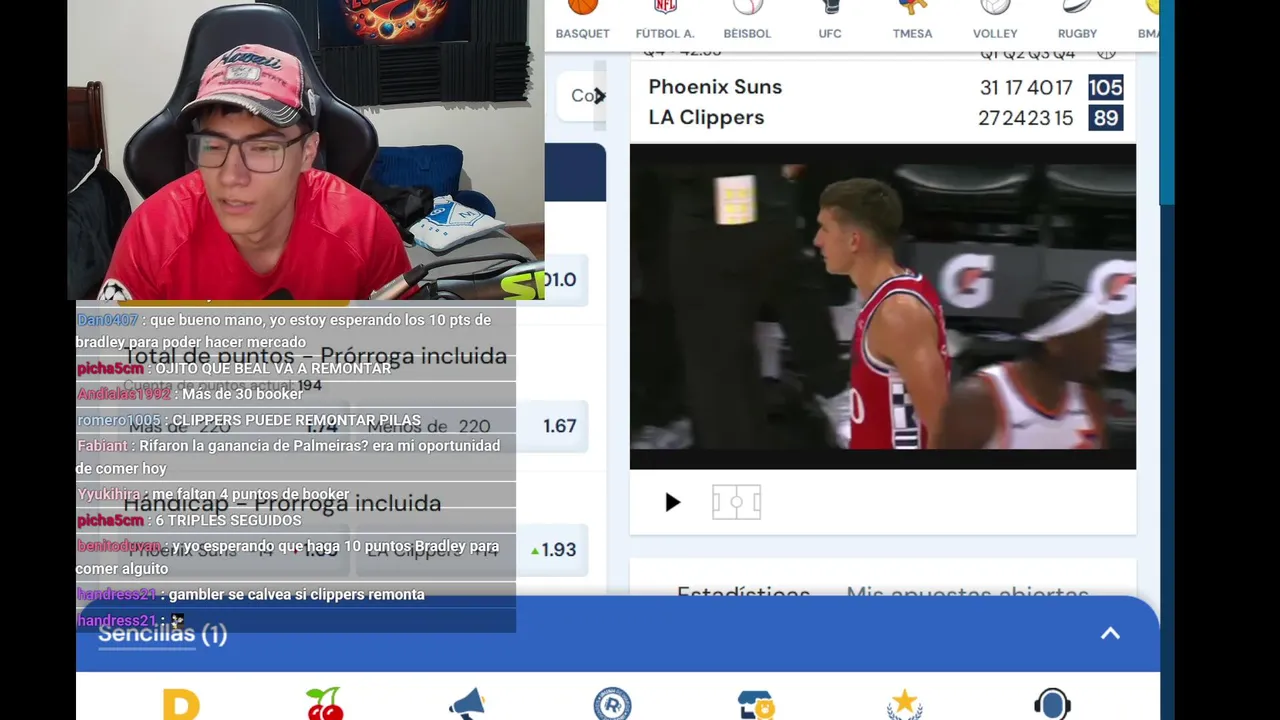Click benitoduyan's chat message about Bradley
Image resolution: width=1280 pixels, height=720 pixels.
296,557
